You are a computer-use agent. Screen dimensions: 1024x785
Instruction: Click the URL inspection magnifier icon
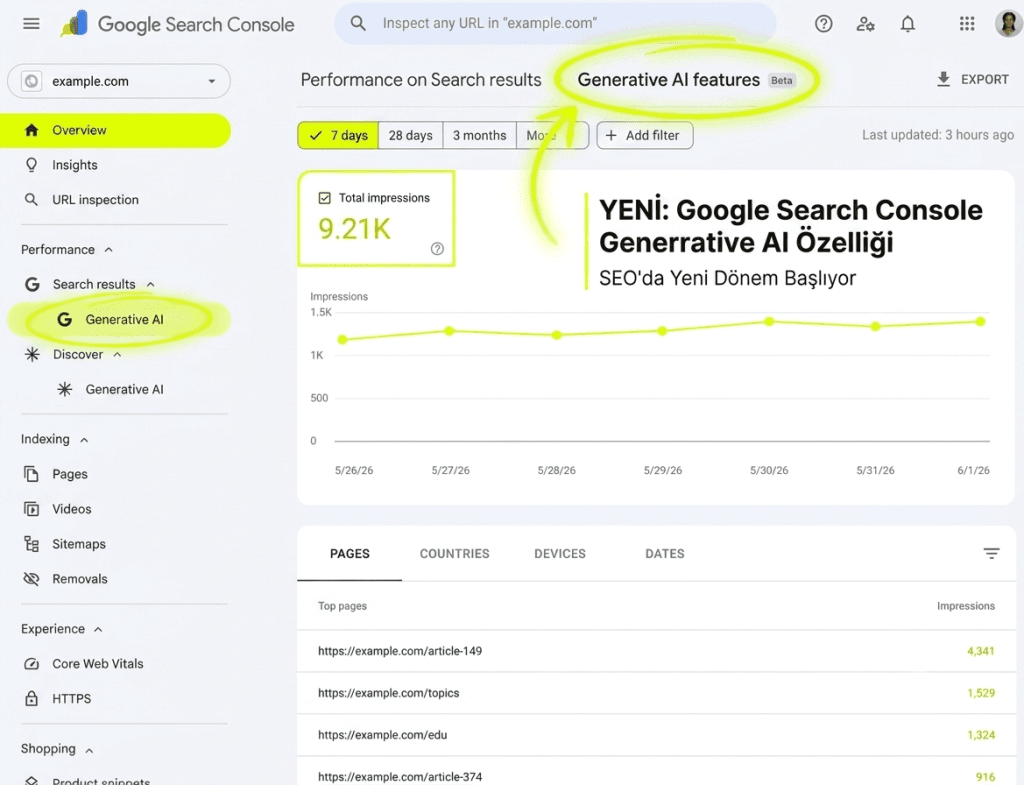click(x=31, y=199)
